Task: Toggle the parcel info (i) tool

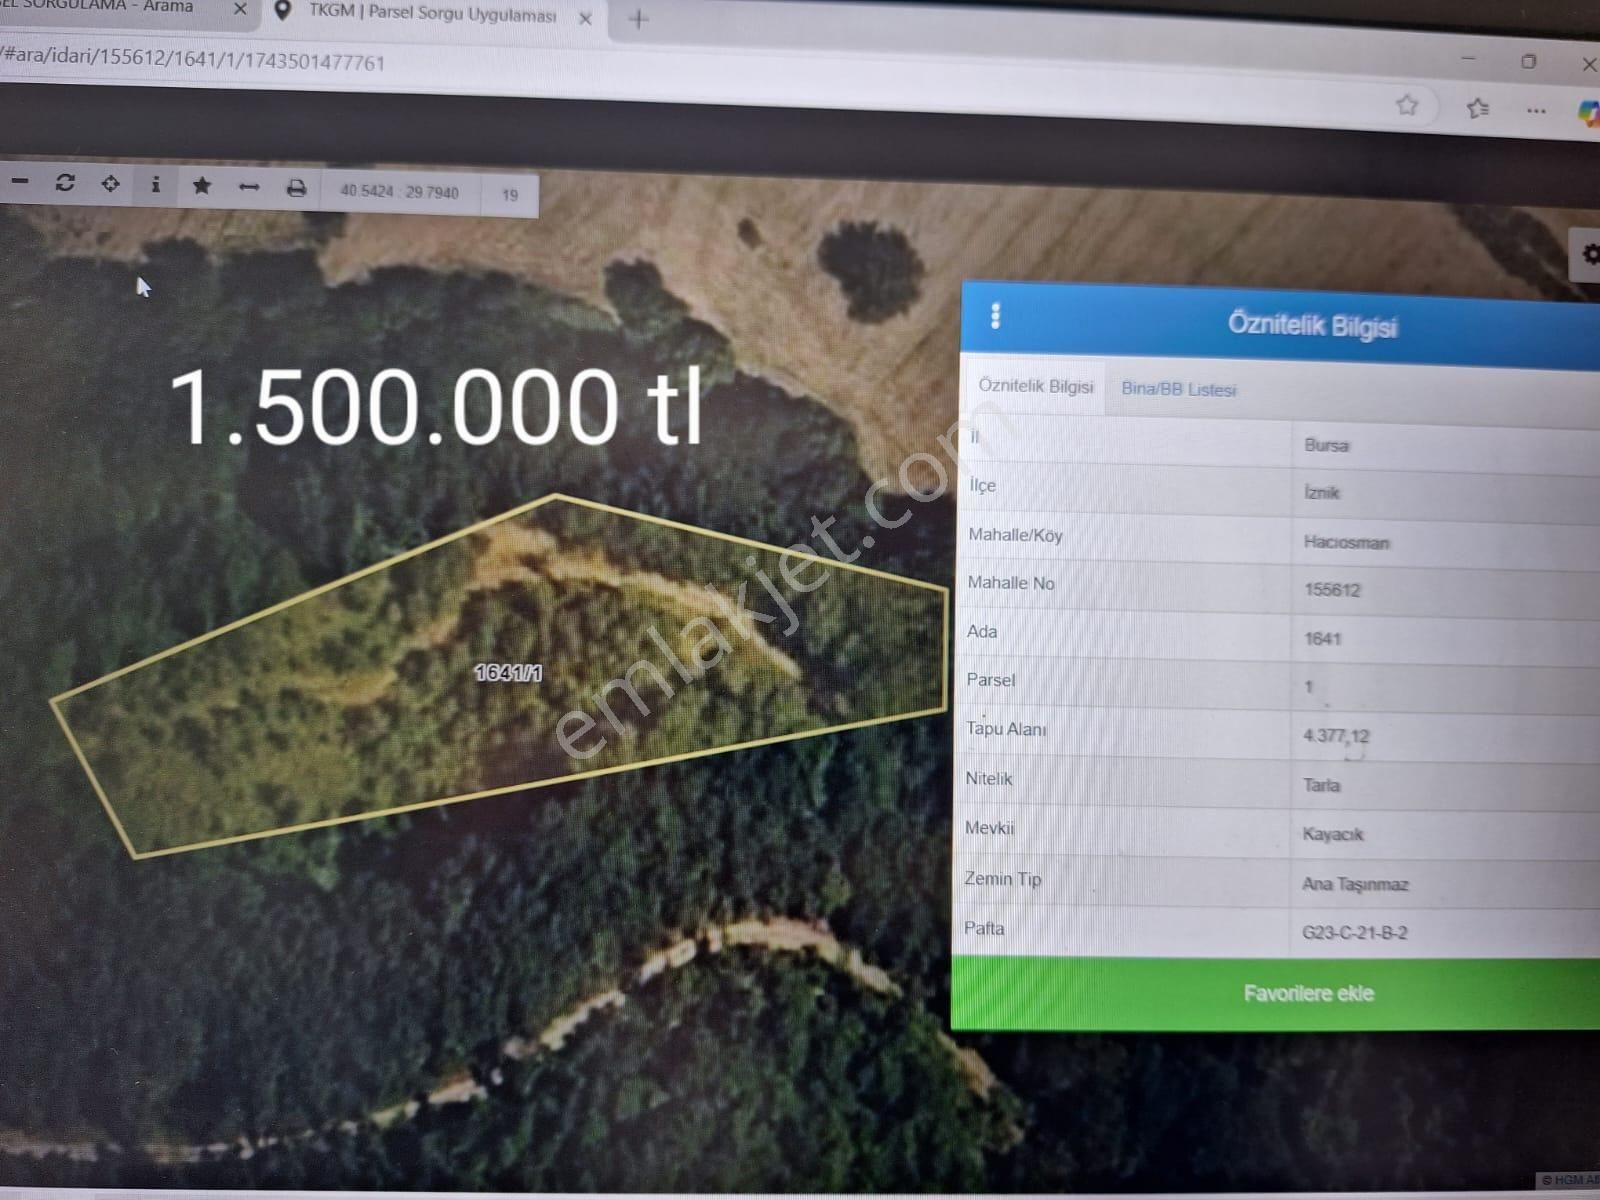Action: pos(155,185)
